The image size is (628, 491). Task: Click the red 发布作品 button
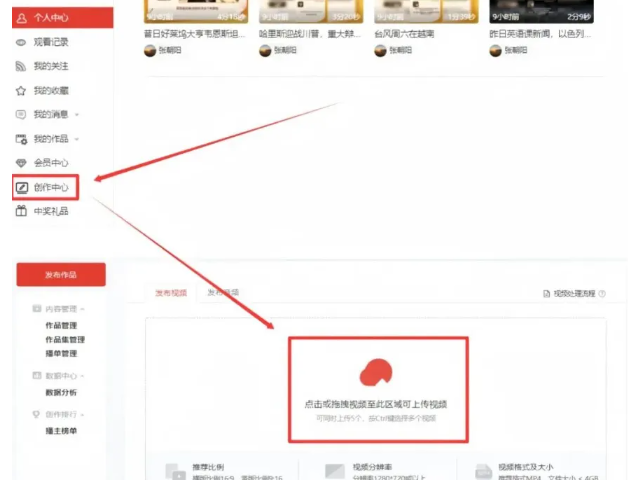[x=61, y=275]
